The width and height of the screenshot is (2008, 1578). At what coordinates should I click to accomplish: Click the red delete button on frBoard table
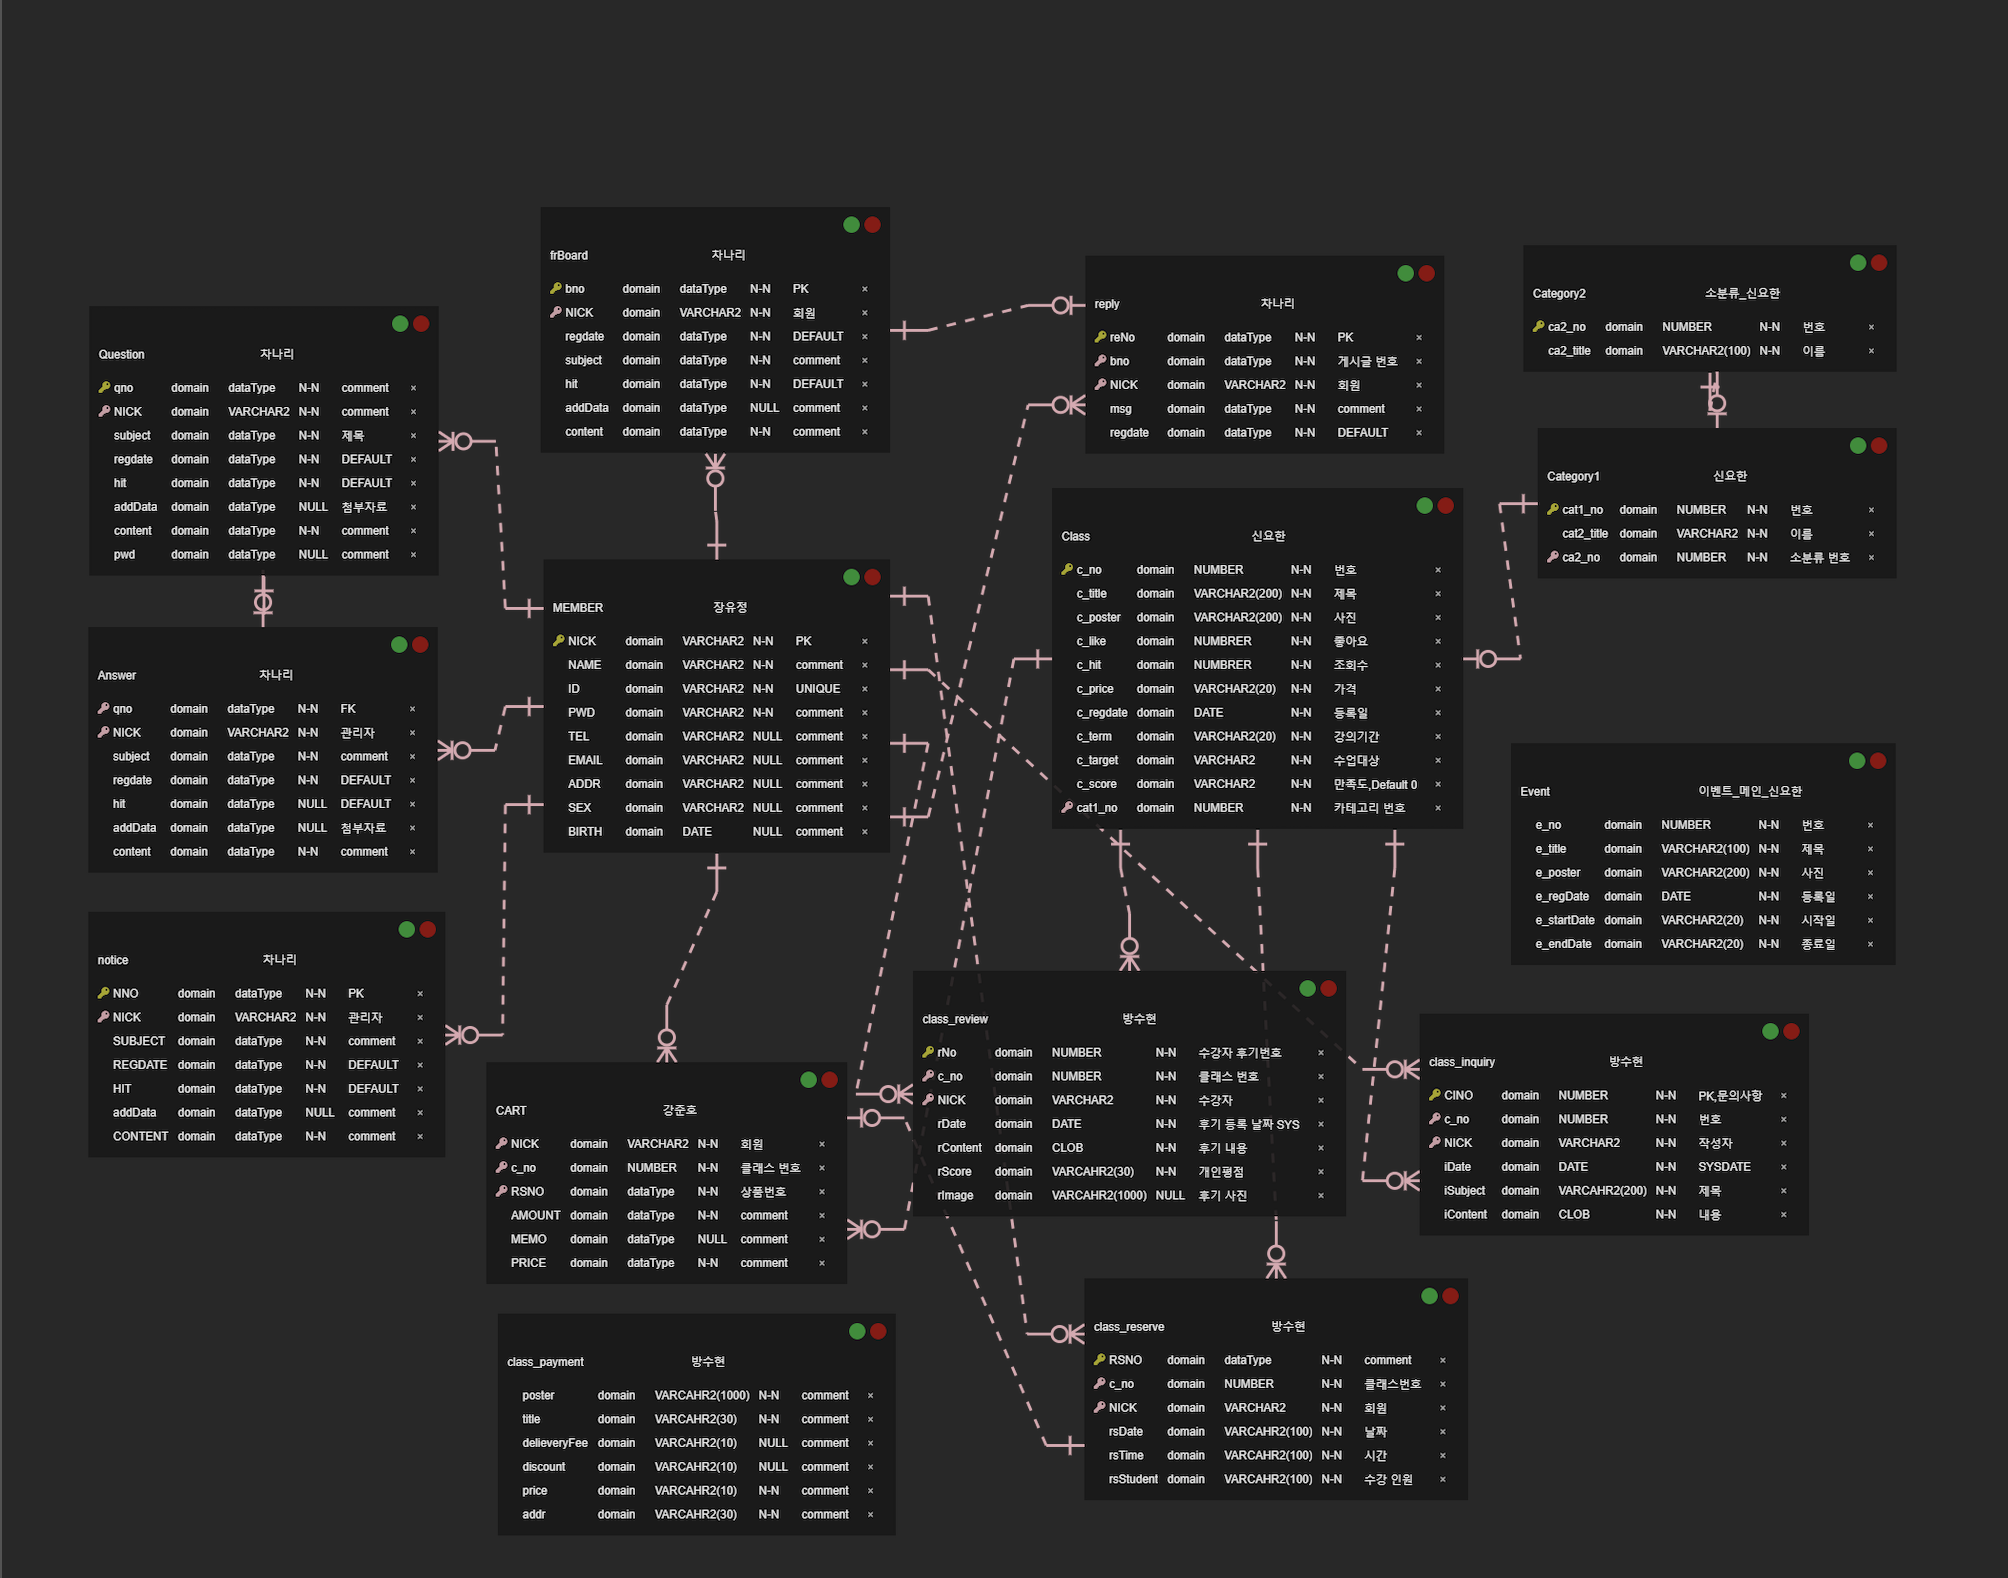click(x=872, y=225)
